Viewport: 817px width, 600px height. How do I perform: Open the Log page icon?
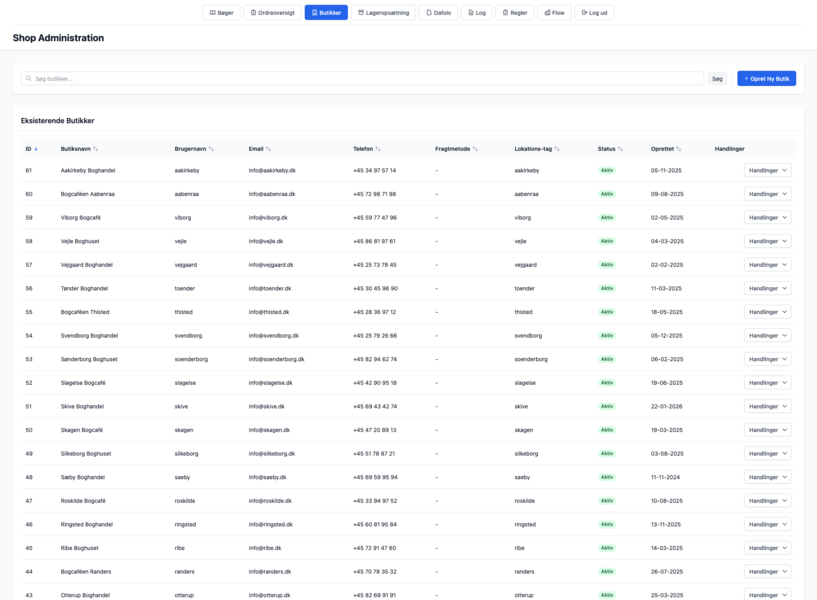(x=470, y=13)
